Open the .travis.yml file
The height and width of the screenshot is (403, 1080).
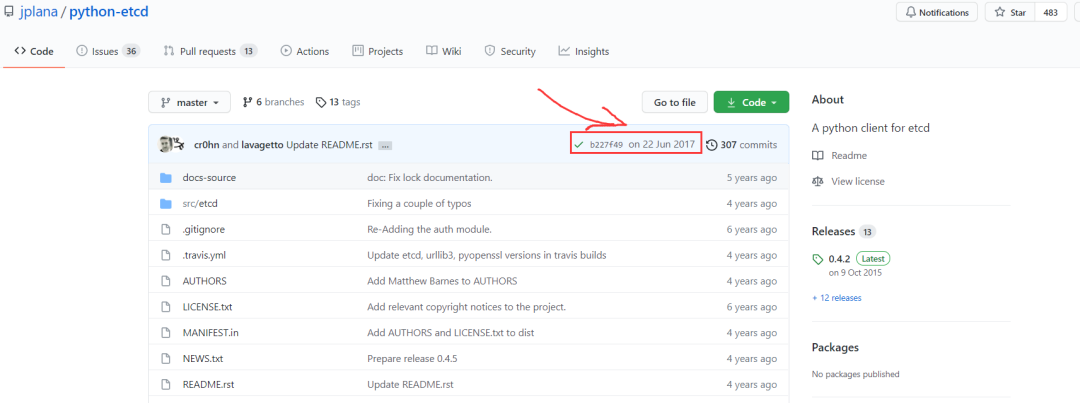(205, 256)
